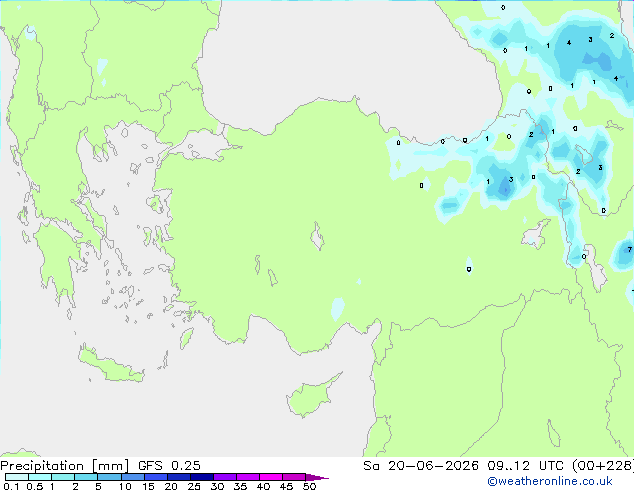Click the 40–45 mm magenta swatch
This screenshot has height=490, width=634.
pyautogui.click(x=271, y=477)
